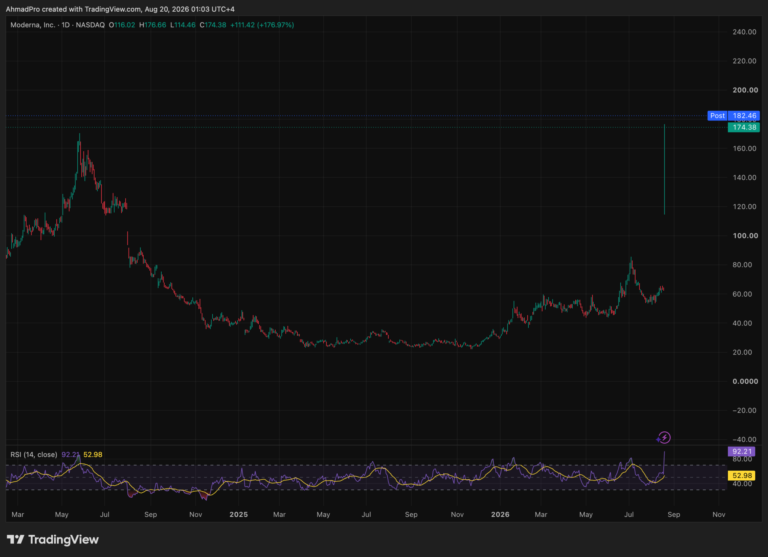
Task: Click the close value C174.38
Action: 213,25
